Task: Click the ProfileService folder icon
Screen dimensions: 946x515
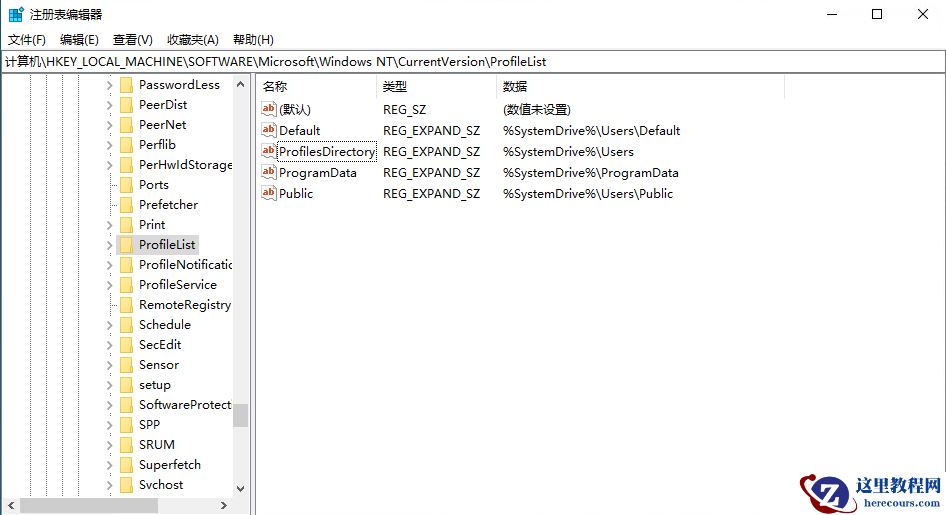Action: (x=126, y=285)
